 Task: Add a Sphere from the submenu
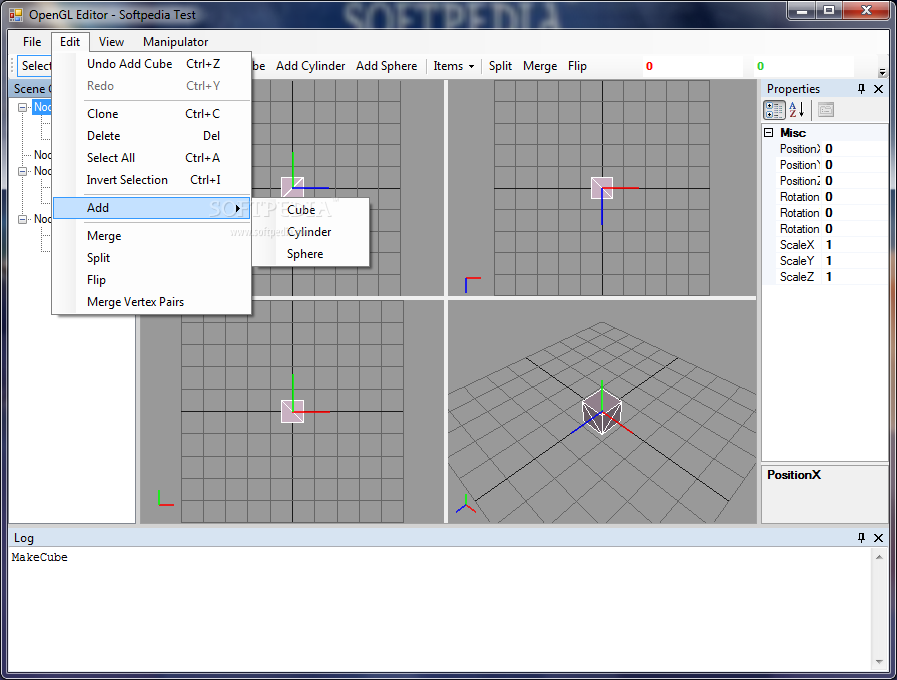pos(311,254)
